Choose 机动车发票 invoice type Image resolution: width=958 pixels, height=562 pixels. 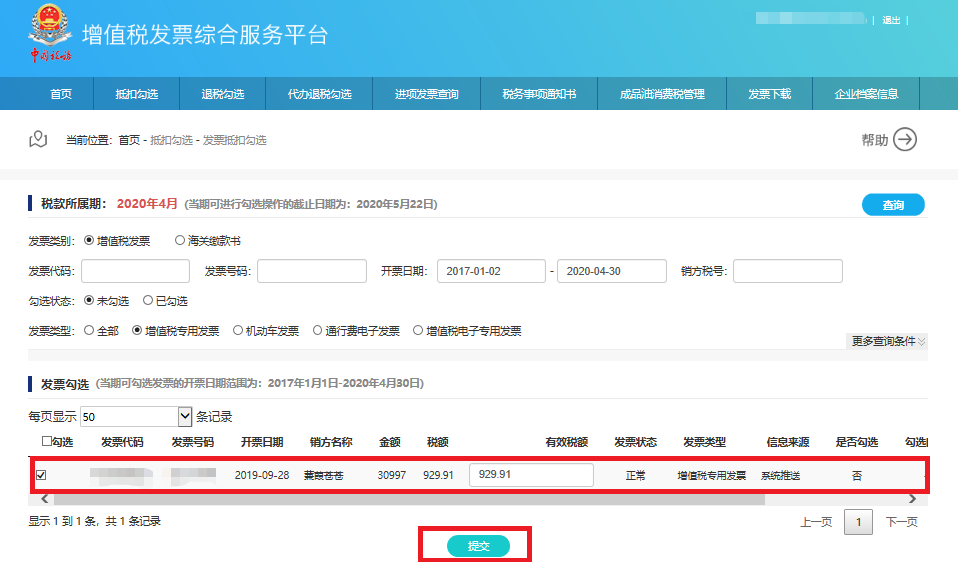pos(238,331)
